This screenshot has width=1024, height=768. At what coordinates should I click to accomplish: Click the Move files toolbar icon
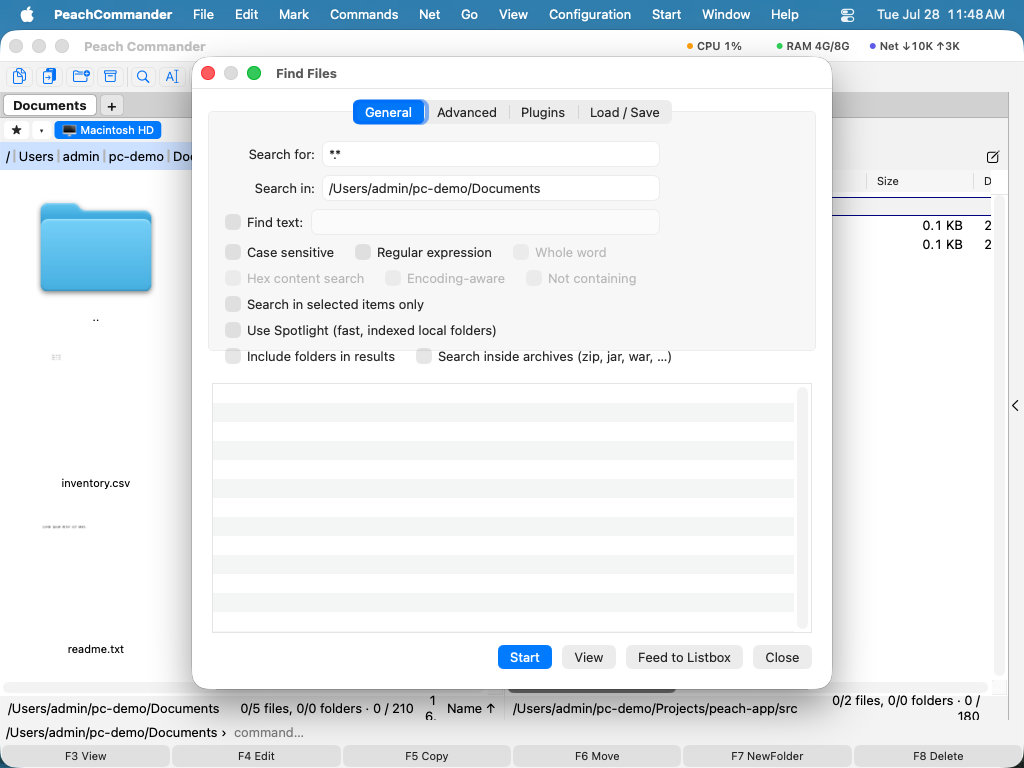coord(50,76)
